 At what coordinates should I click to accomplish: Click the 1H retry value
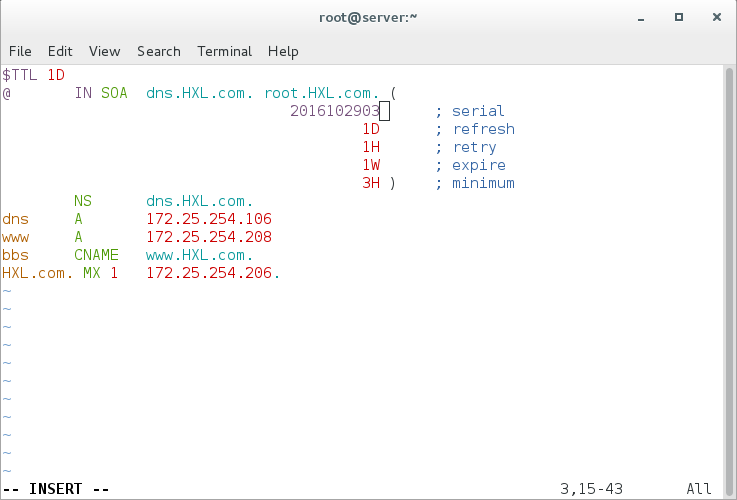(371, 147)
